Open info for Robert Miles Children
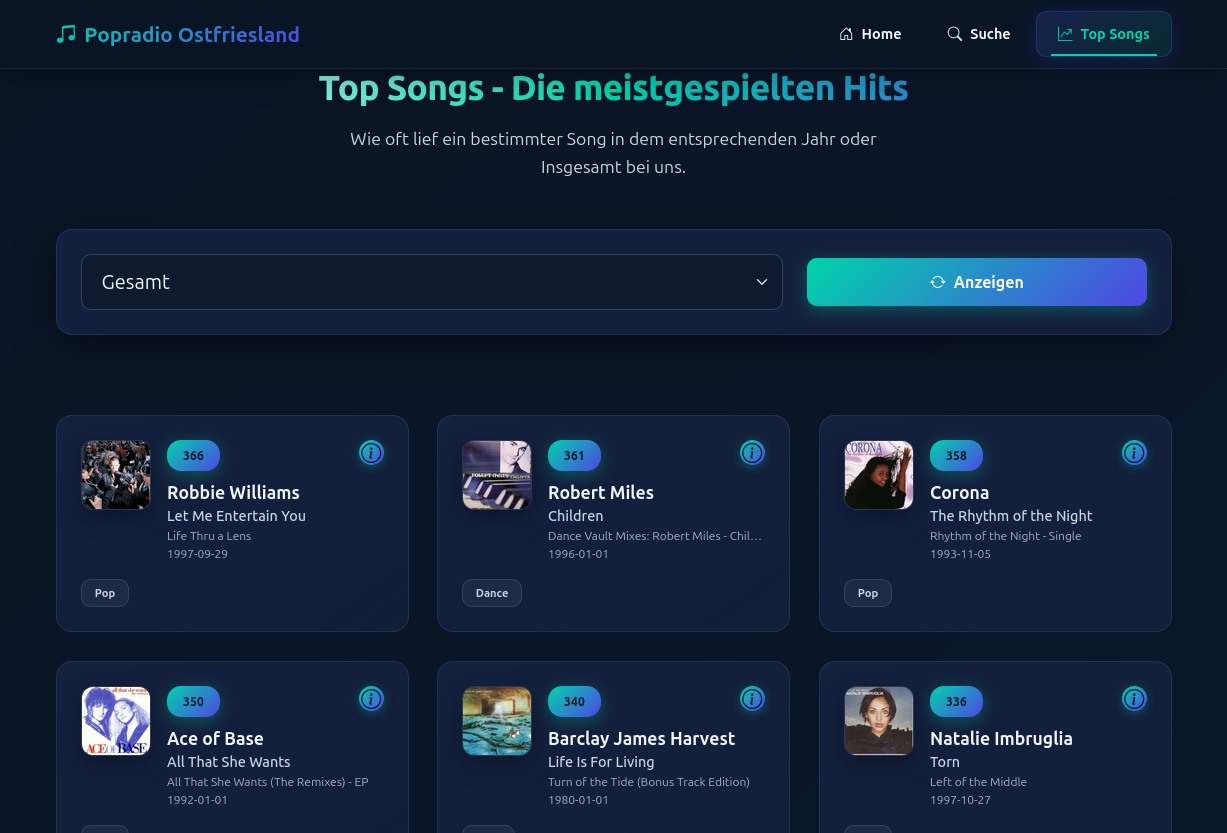This screenshot has width=1227, height=833. 752,452
